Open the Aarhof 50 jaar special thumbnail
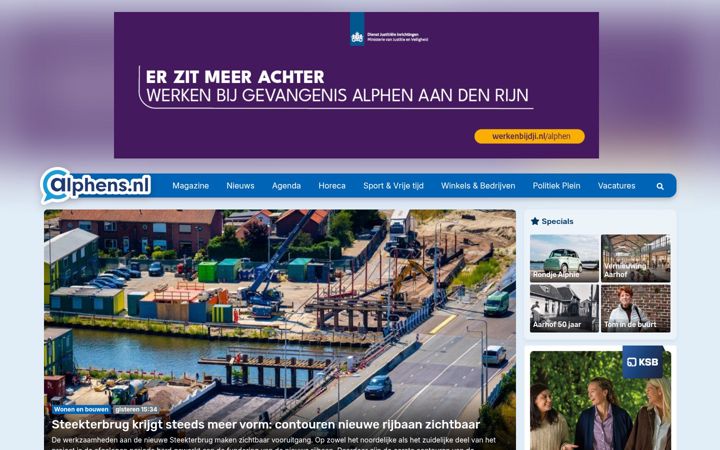The image size is (720, 450). 564,308
